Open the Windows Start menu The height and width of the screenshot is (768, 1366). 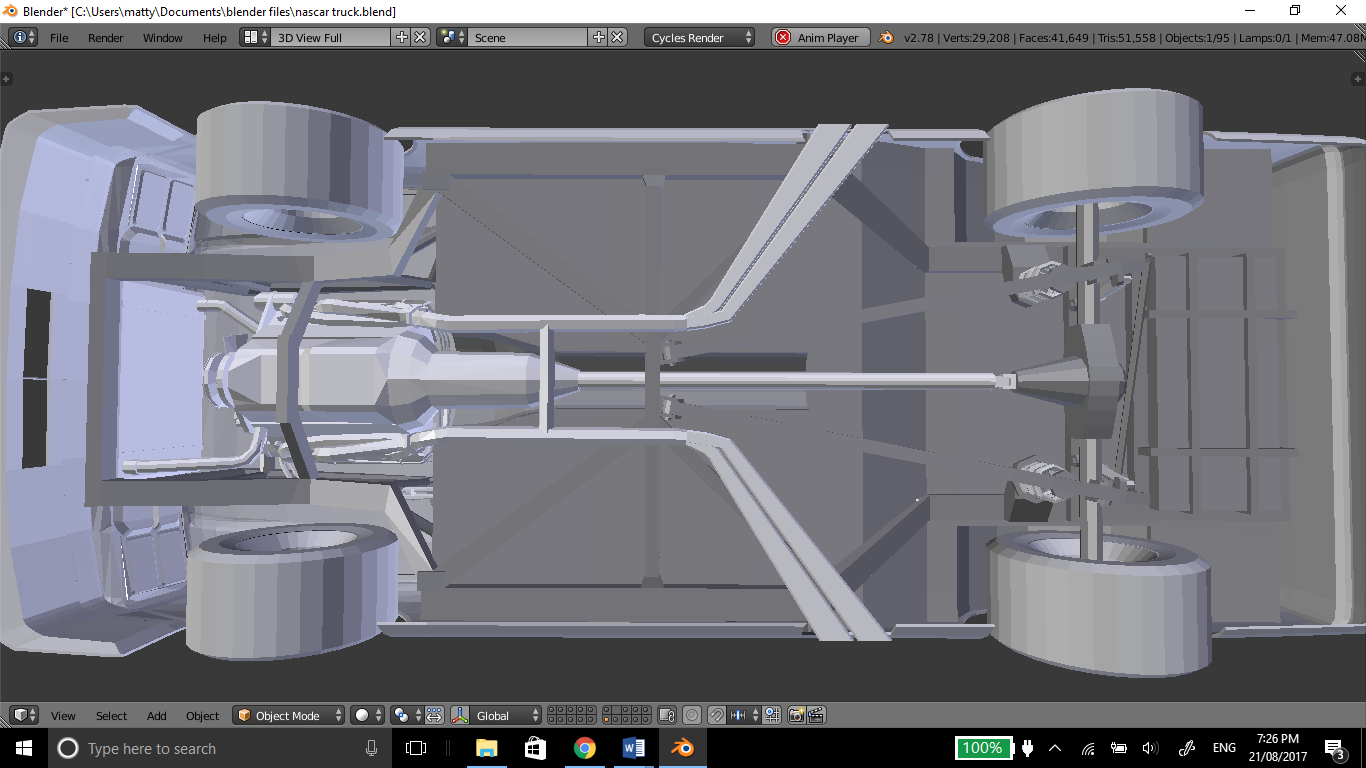point(23,748)
